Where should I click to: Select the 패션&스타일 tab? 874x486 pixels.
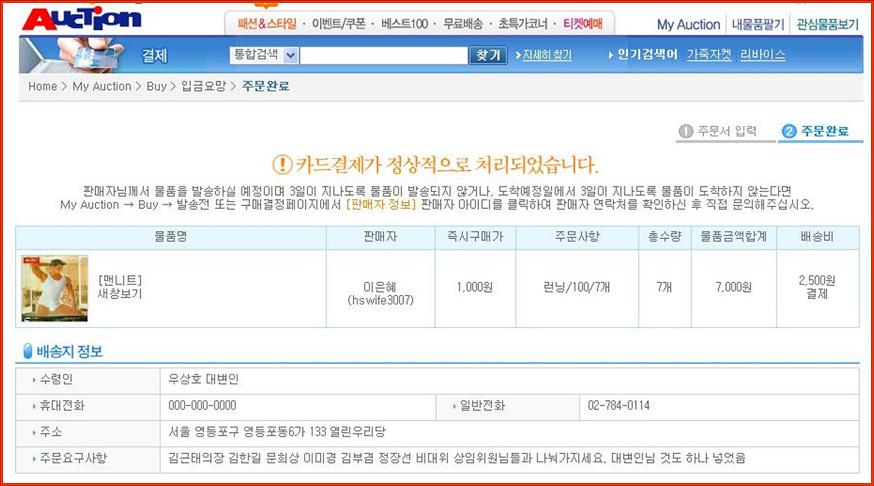267,24
